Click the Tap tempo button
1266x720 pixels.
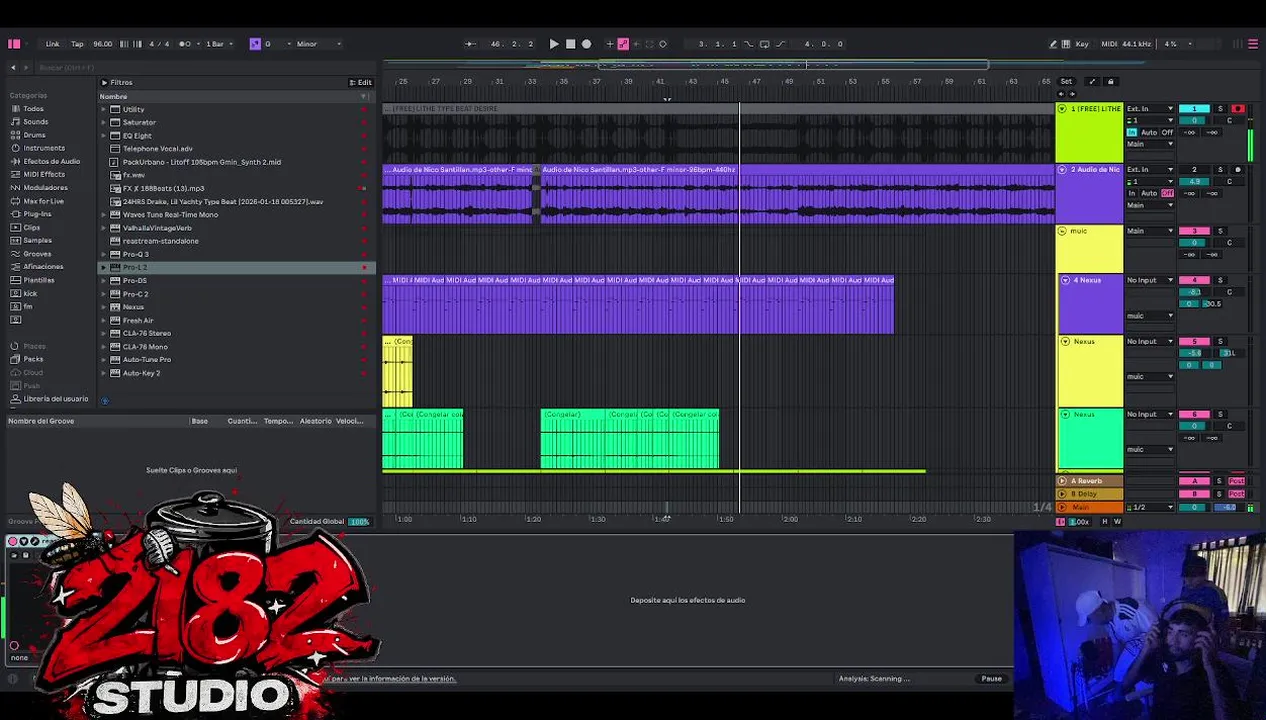78,44
